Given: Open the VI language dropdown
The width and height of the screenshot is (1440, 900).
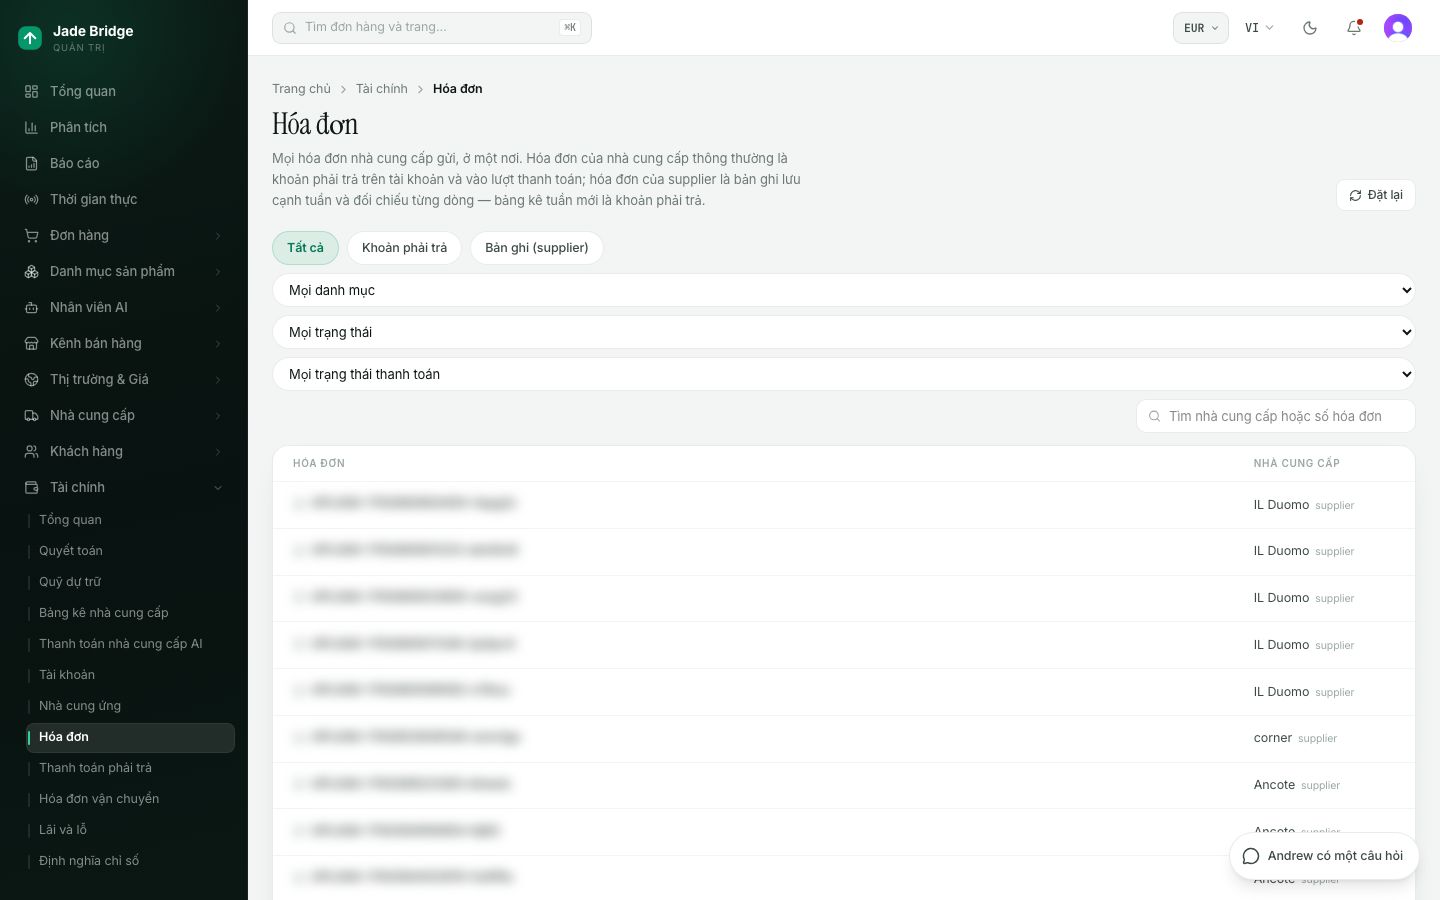Looking at the screenshot, I should click(x=1259, y=28).
